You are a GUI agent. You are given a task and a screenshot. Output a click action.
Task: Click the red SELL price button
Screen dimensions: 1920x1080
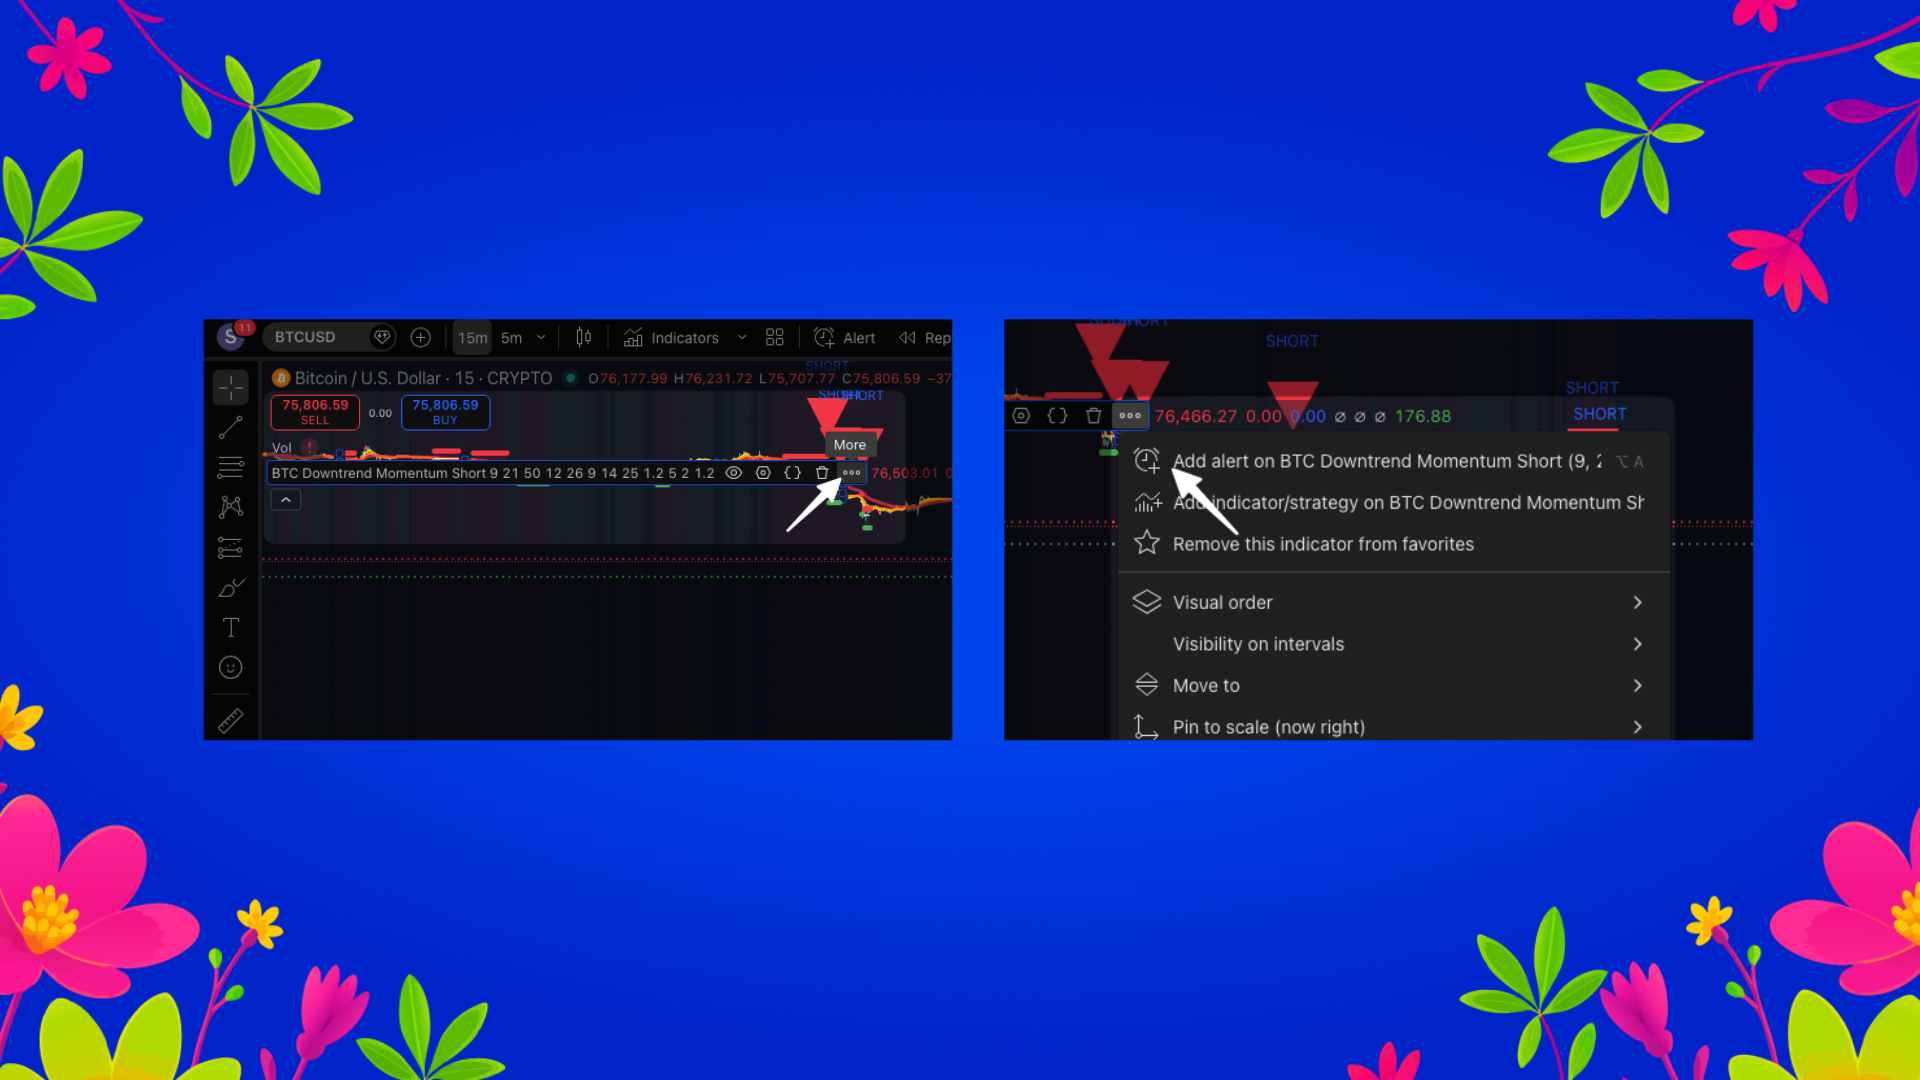tap(315, 412)
